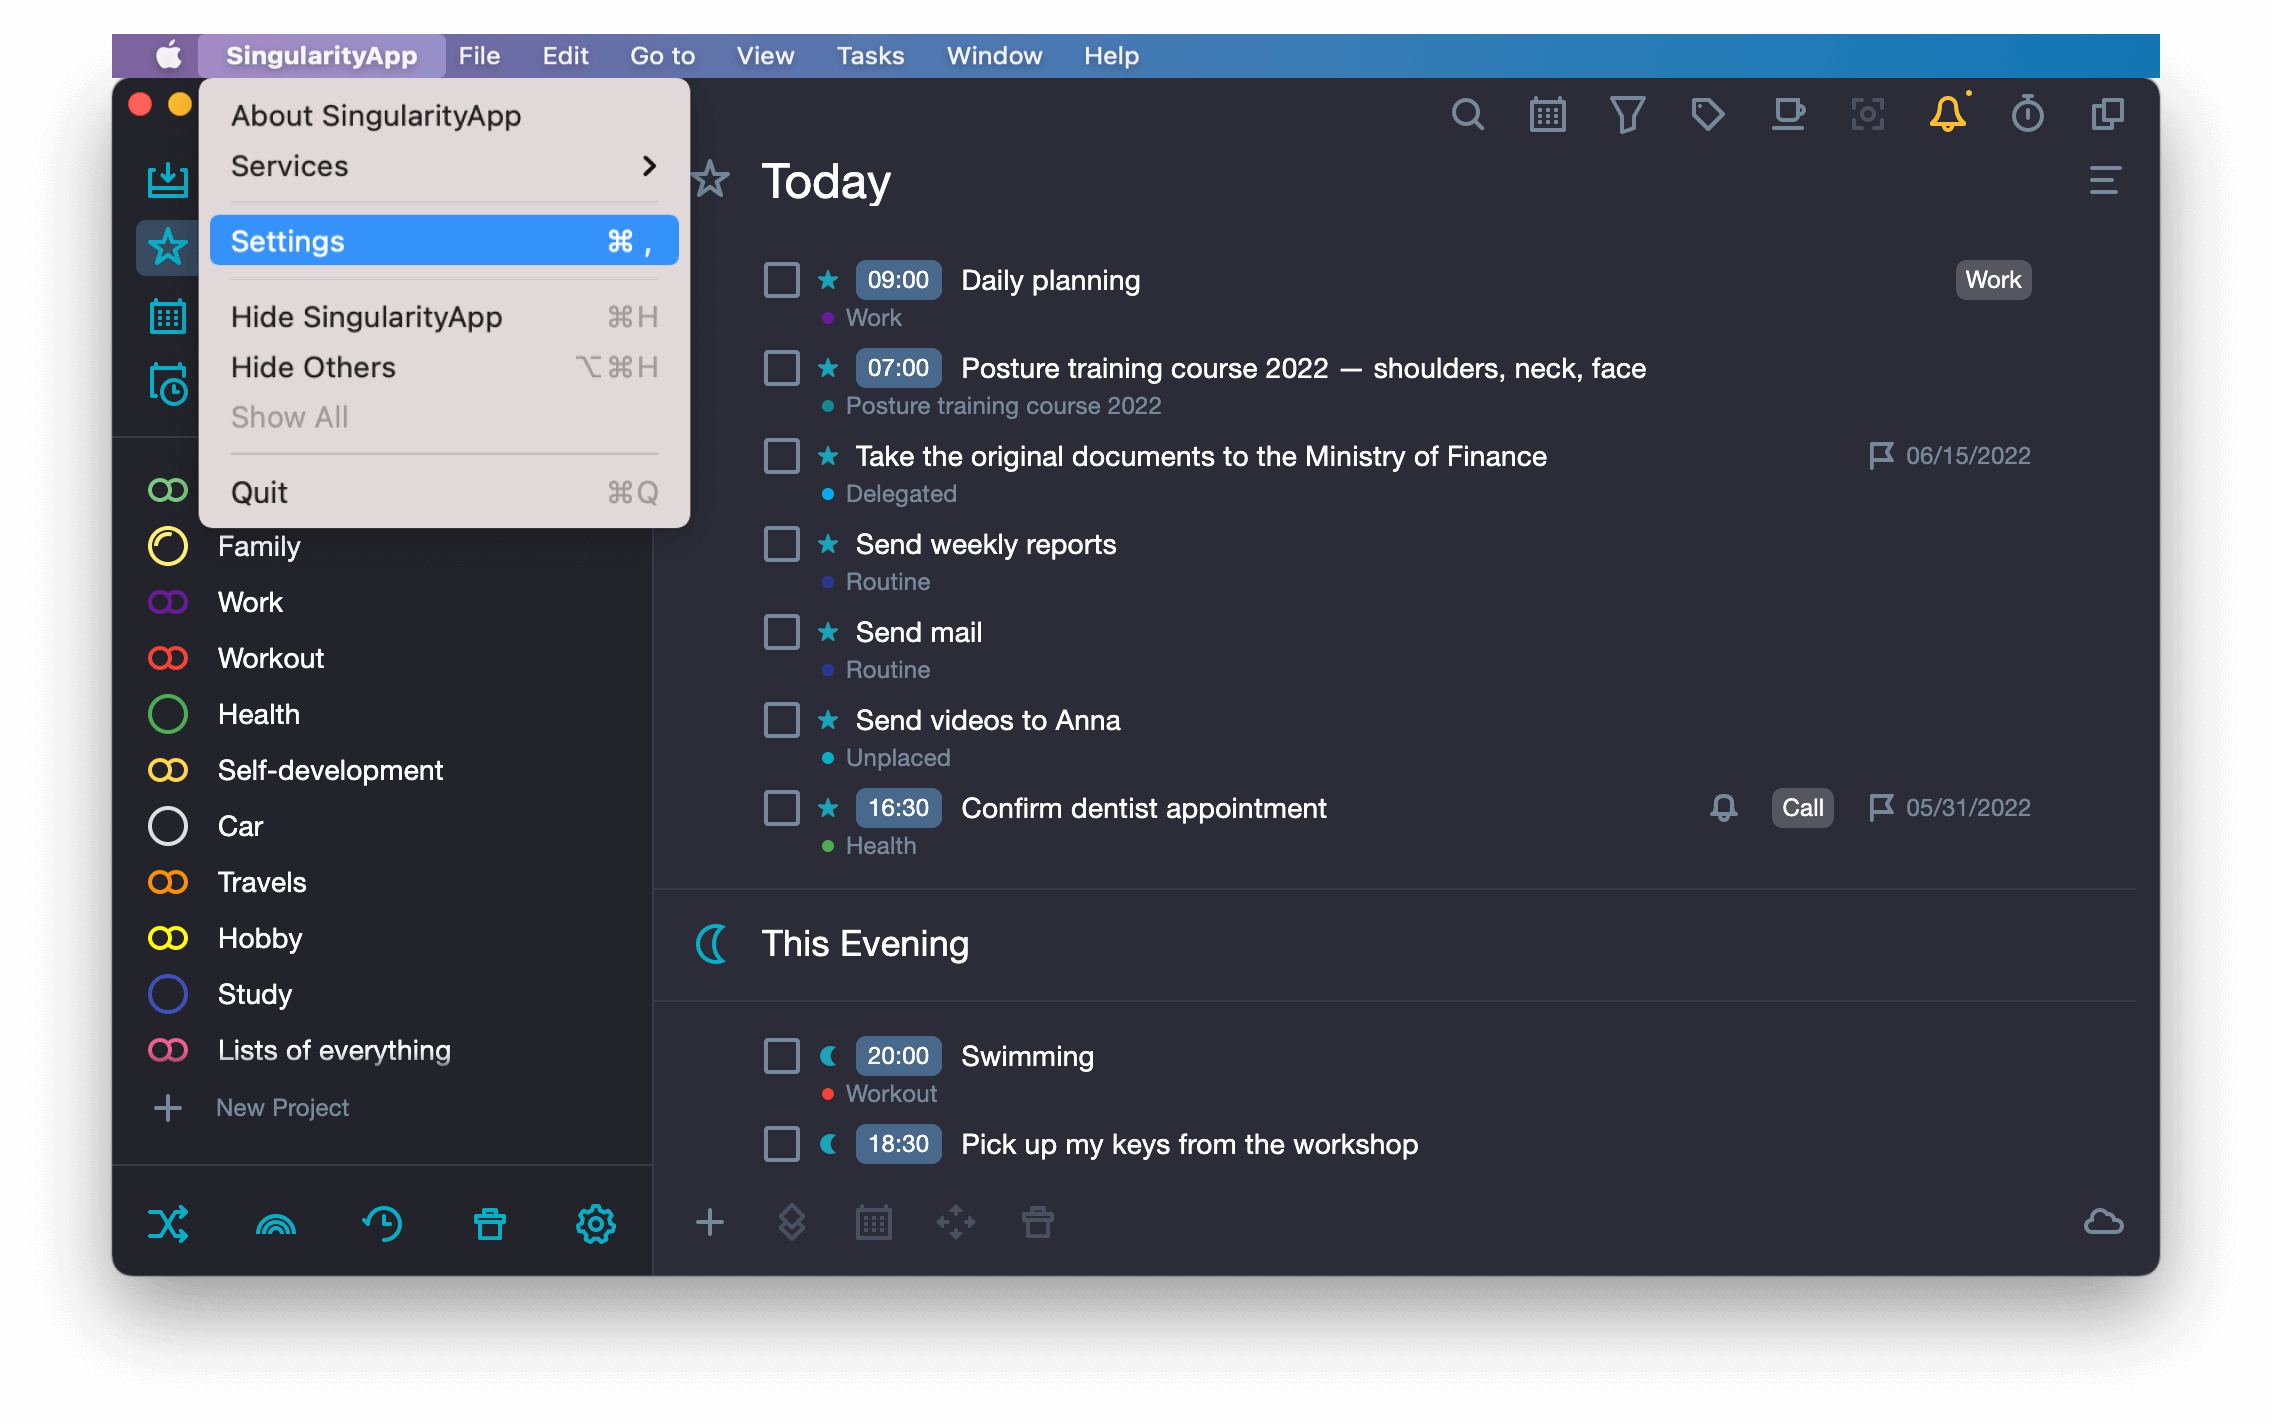Open the calendar icon in top toolbar
The image size is (2272, 1424).
pos(1547,115)
